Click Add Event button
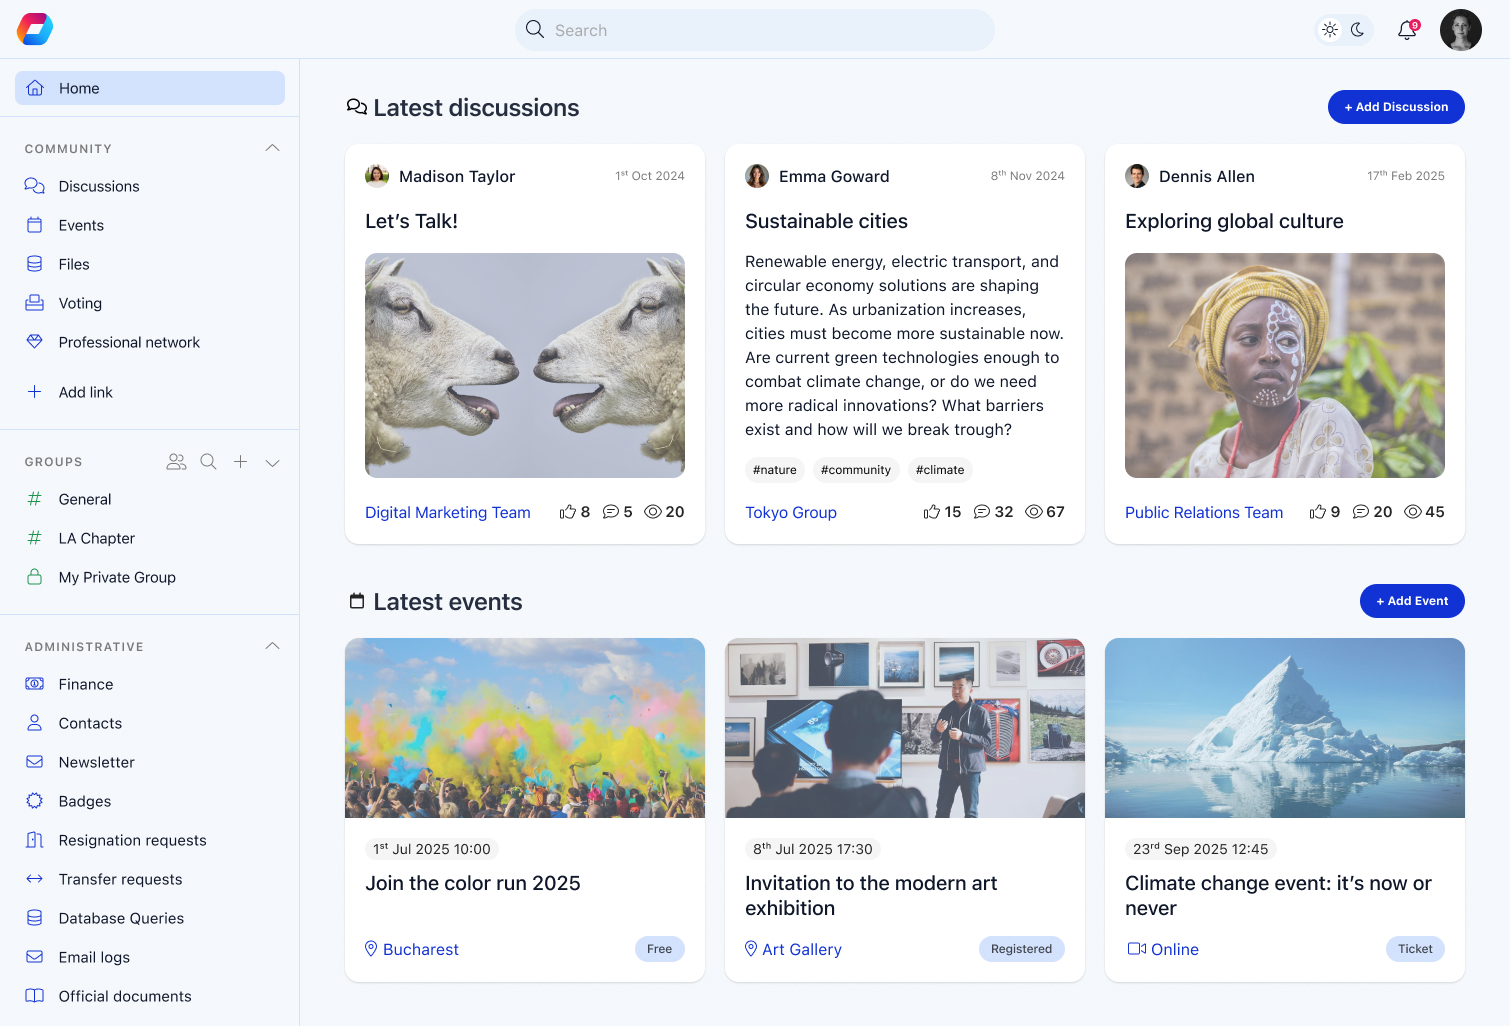Image resolution: width=1510 pixels, height=1026 pixels. pos(1412,601)
